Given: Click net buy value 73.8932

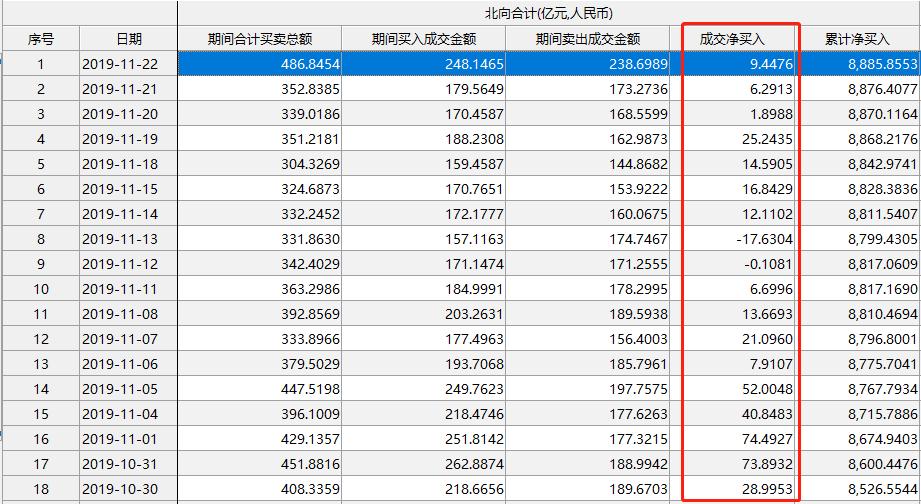Looking at the screenshot, I should [732, 463].
